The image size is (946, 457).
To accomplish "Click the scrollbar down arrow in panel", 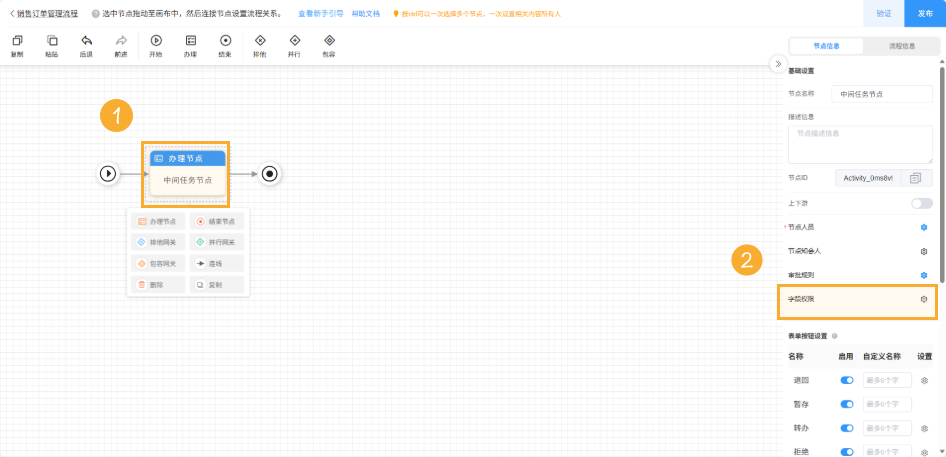I will (942, 452).
